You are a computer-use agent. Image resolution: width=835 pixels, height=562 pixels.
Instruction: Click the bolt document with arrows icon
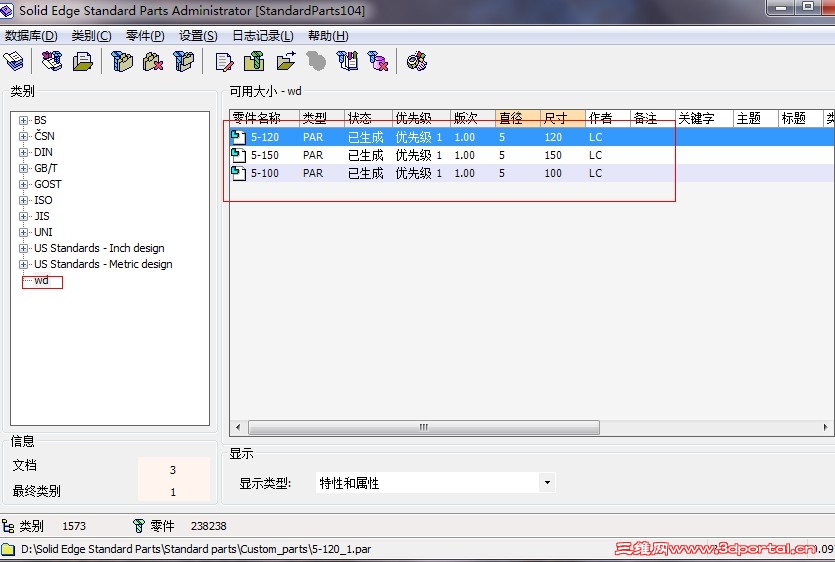click(347, 61)
